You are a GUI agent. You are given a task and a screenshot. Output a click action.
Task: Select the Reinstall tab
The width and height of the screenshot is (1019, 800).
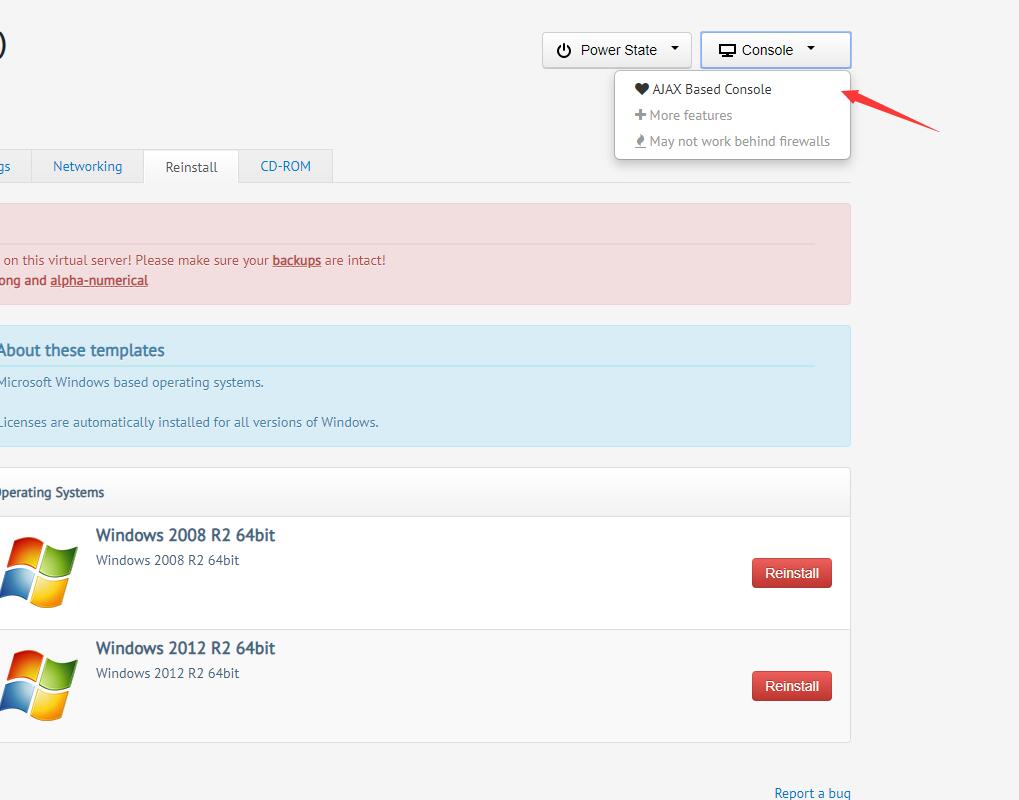(x=191, y=167)
